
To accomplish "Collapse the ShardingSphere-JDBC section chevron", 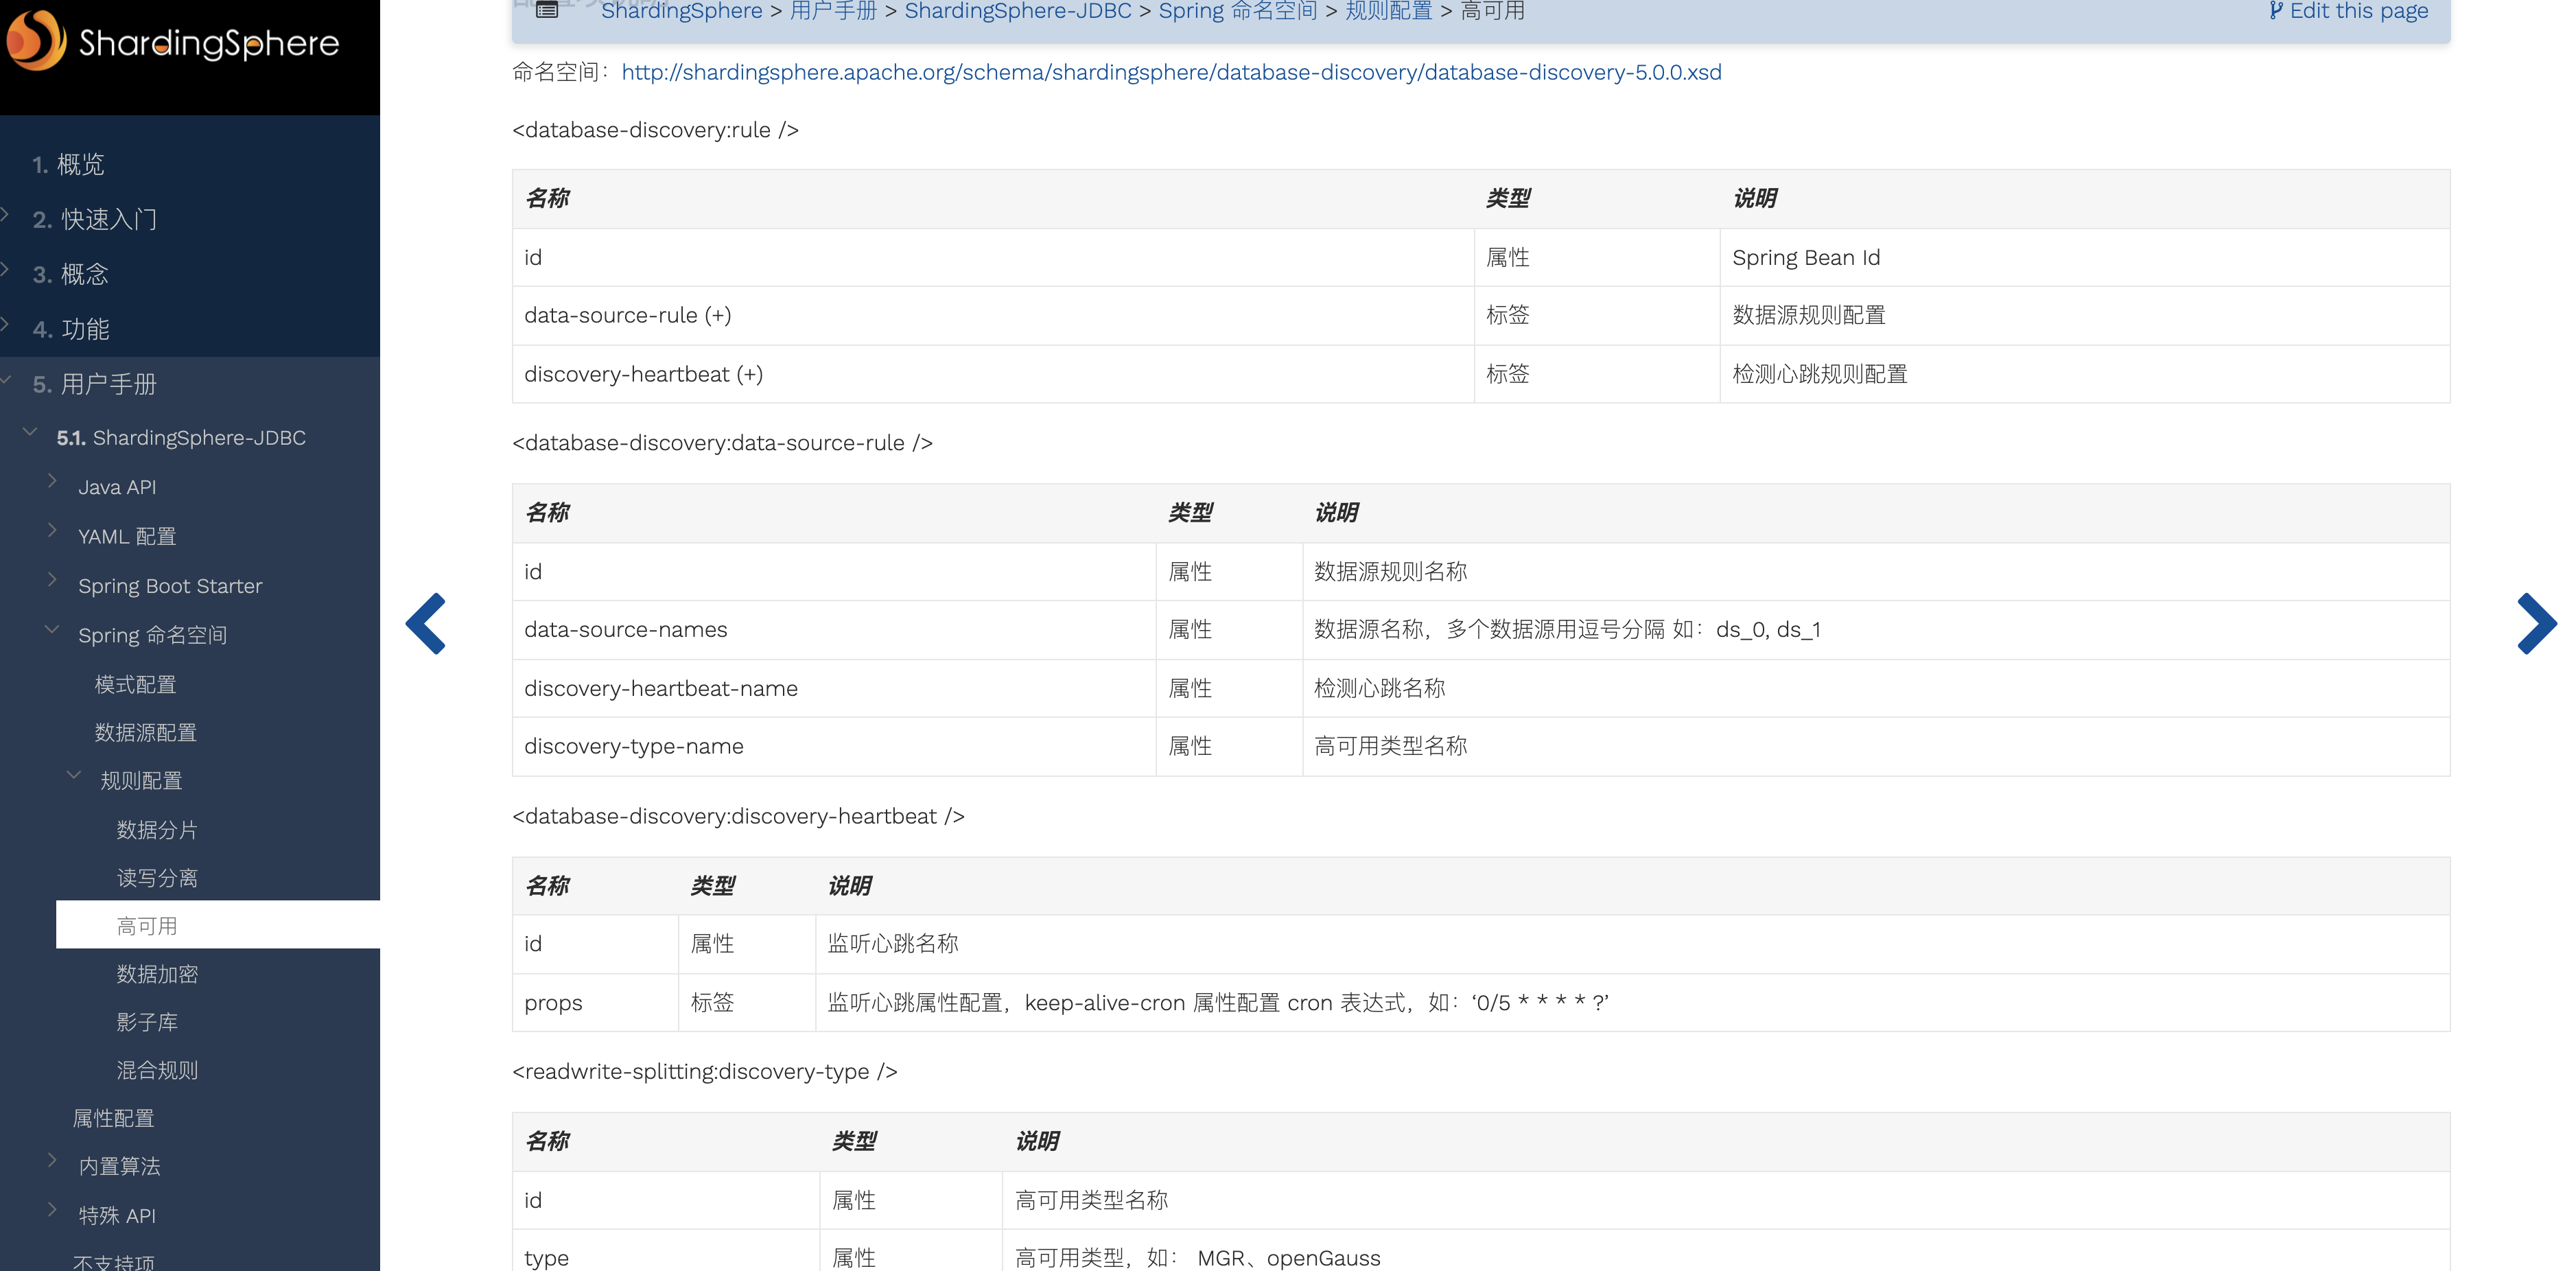I will 31,432.
